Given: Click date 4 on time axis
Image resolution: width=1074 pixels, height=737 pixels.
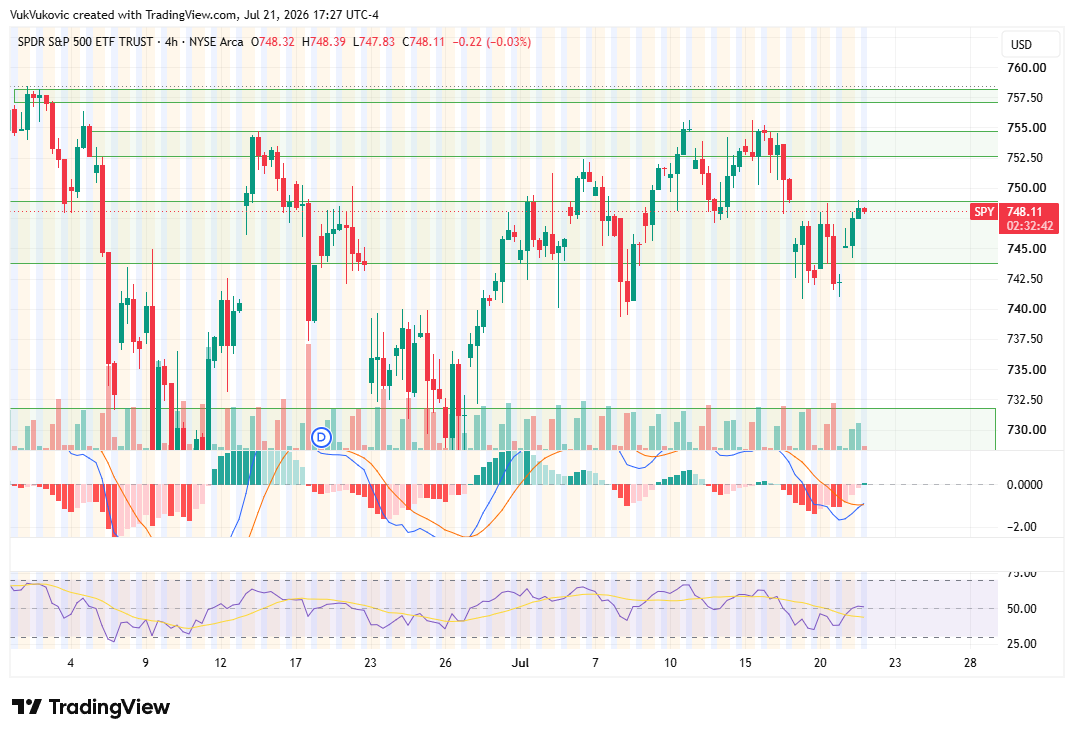Looking at the screenshot, I should point(71,662).
